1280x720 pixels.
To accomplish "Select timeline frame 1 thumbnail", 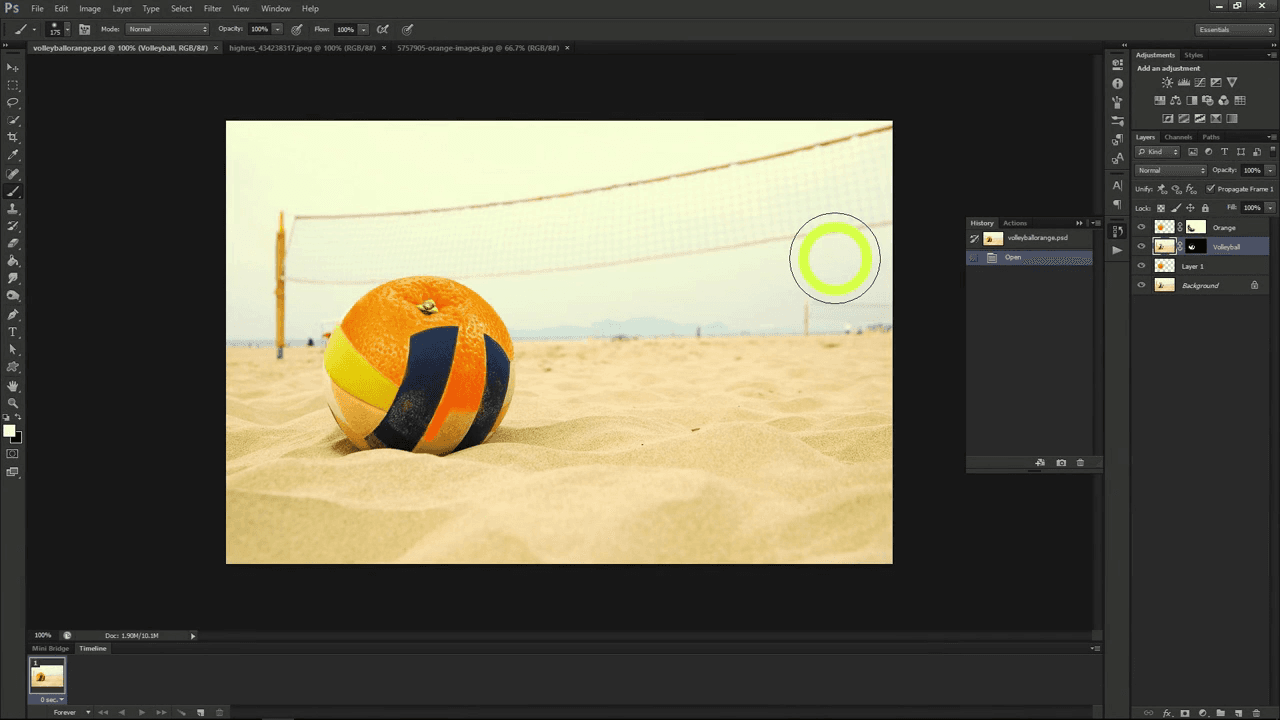I will click(47, 676).
